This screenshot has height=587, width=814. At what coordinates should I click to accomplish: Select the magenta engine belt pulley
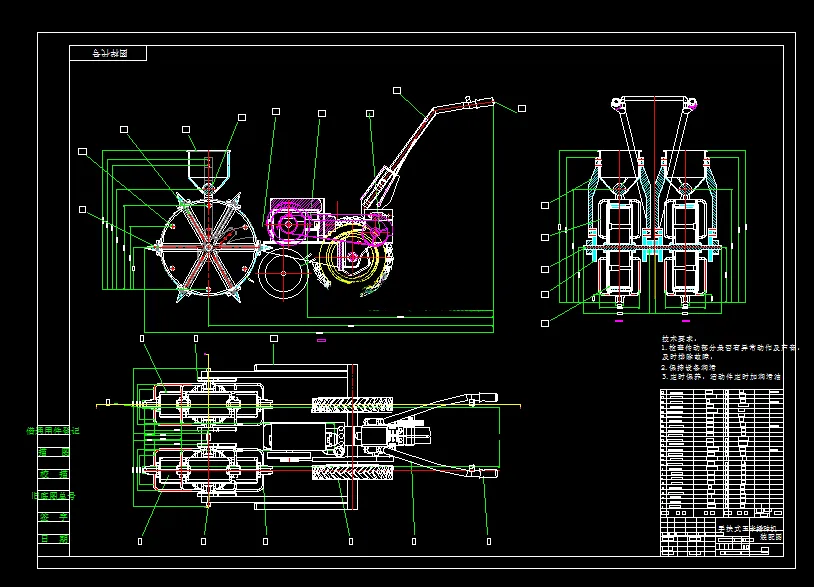tap(289, 225)
